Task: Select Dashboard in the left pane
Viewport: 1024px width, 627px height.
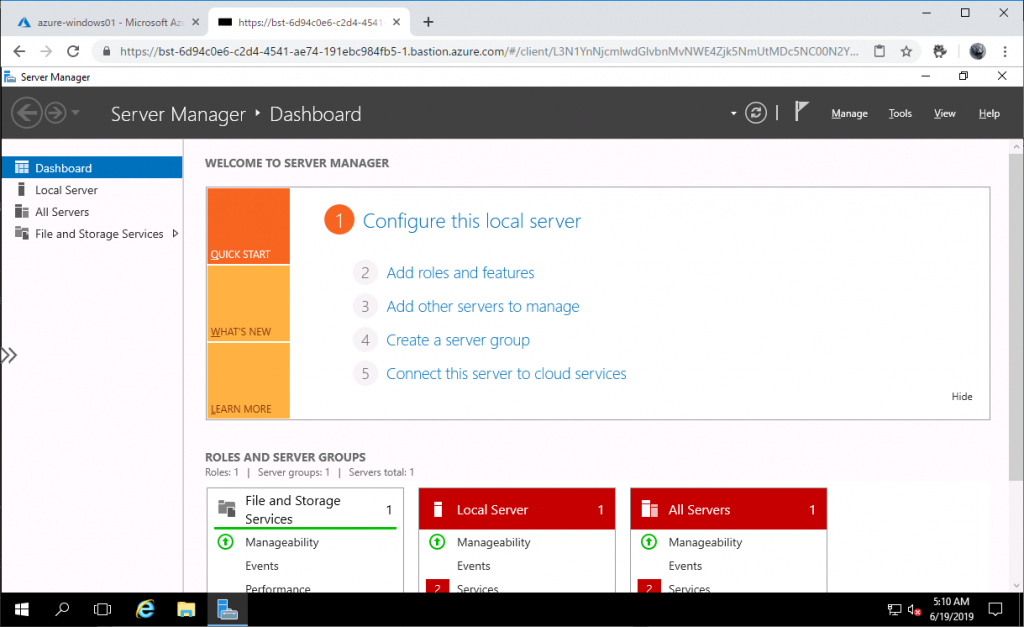Action: (x=92, y=168)
